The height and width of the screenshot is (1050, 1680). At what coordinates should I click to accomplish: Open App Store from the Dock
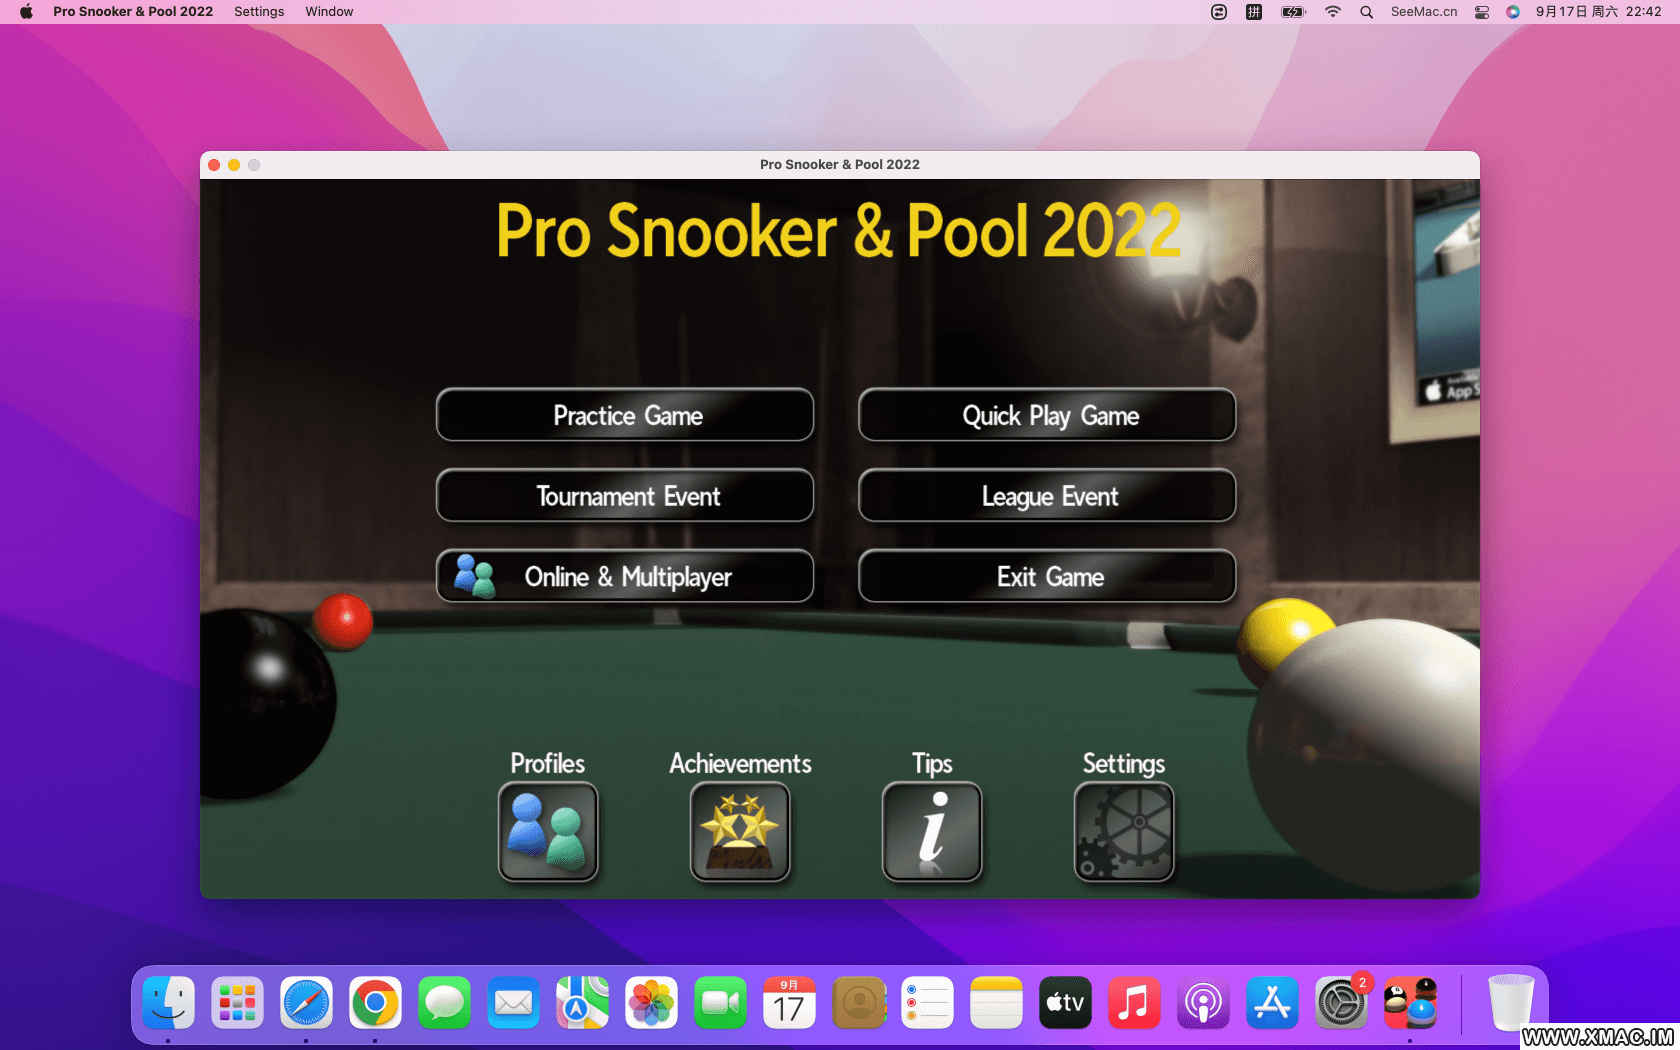[x=1272, y=1003]
